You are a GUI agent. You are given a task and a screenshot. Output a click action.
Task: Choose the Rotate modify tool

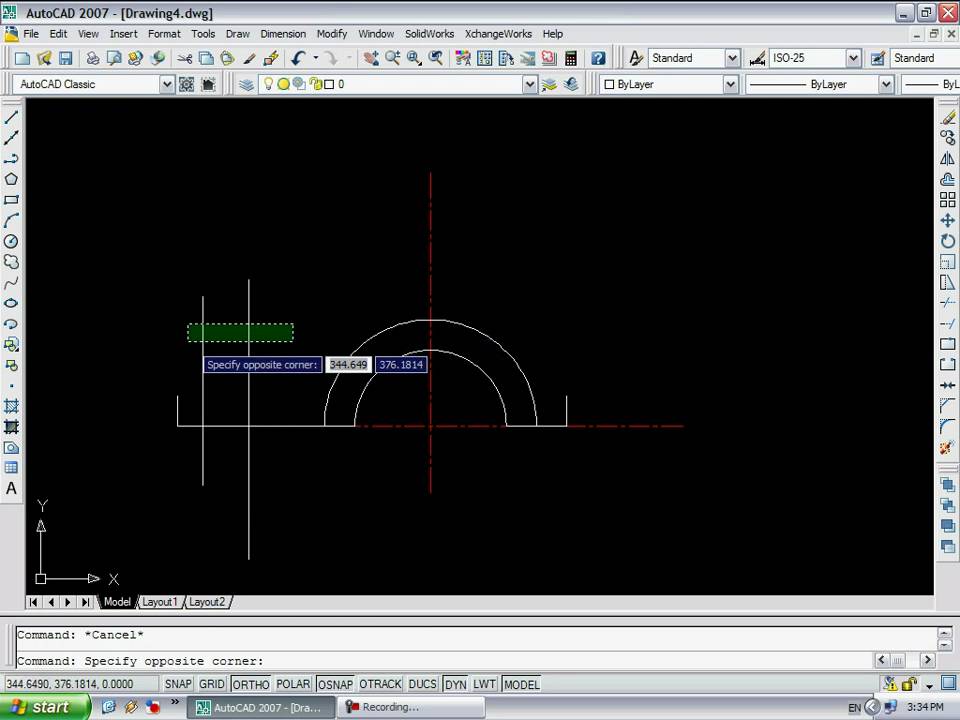point(947,241)
